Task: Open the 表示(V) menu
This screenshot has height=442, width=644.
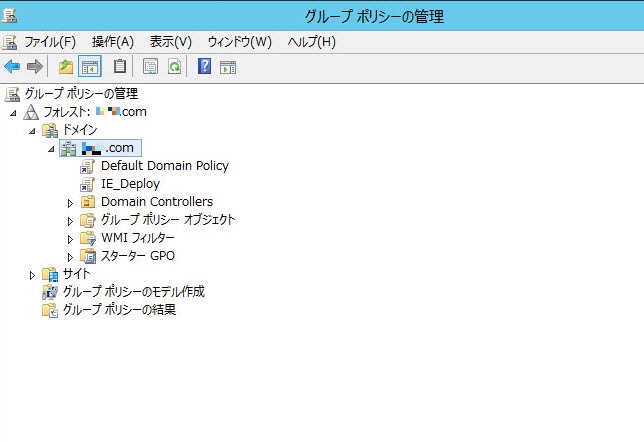Action: pyautogui.click(x=170, y=42)
